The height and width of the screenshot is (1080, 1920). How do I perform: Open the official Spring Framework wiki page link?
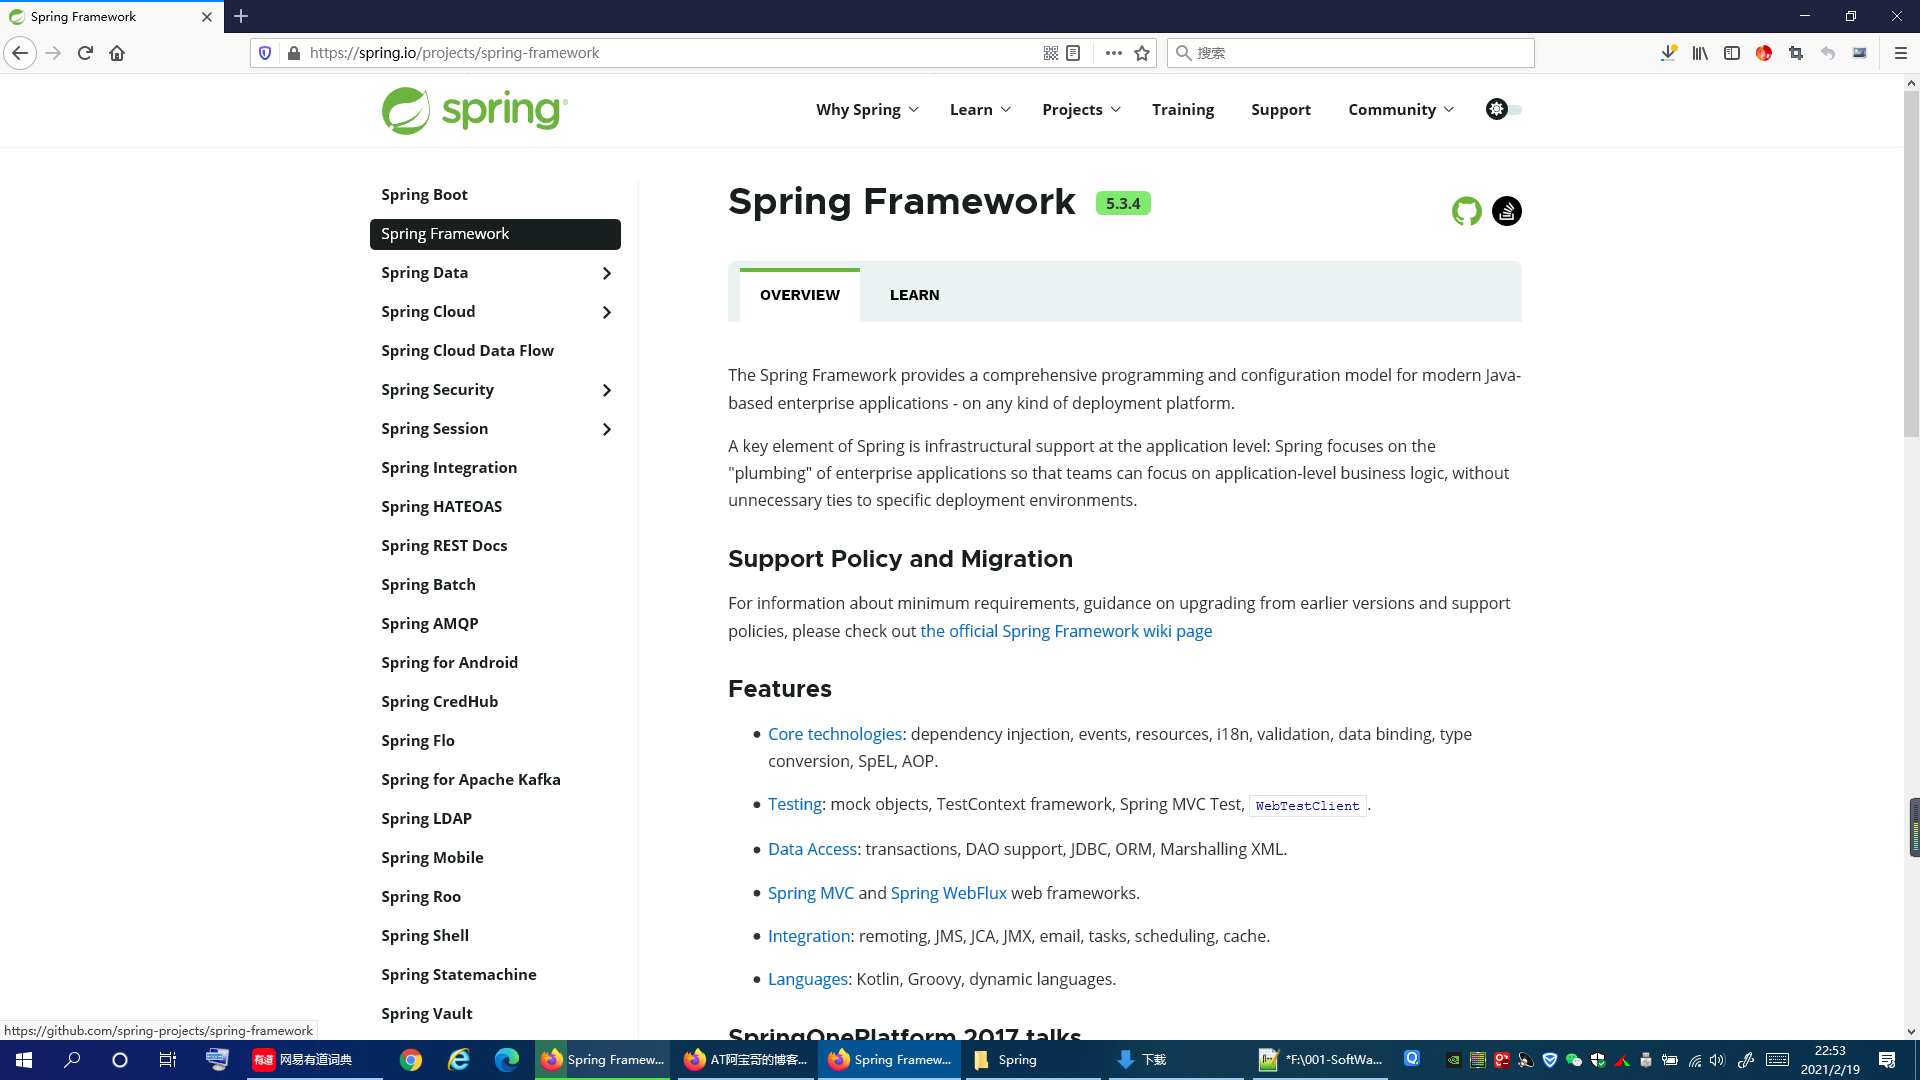(1066, 631)
